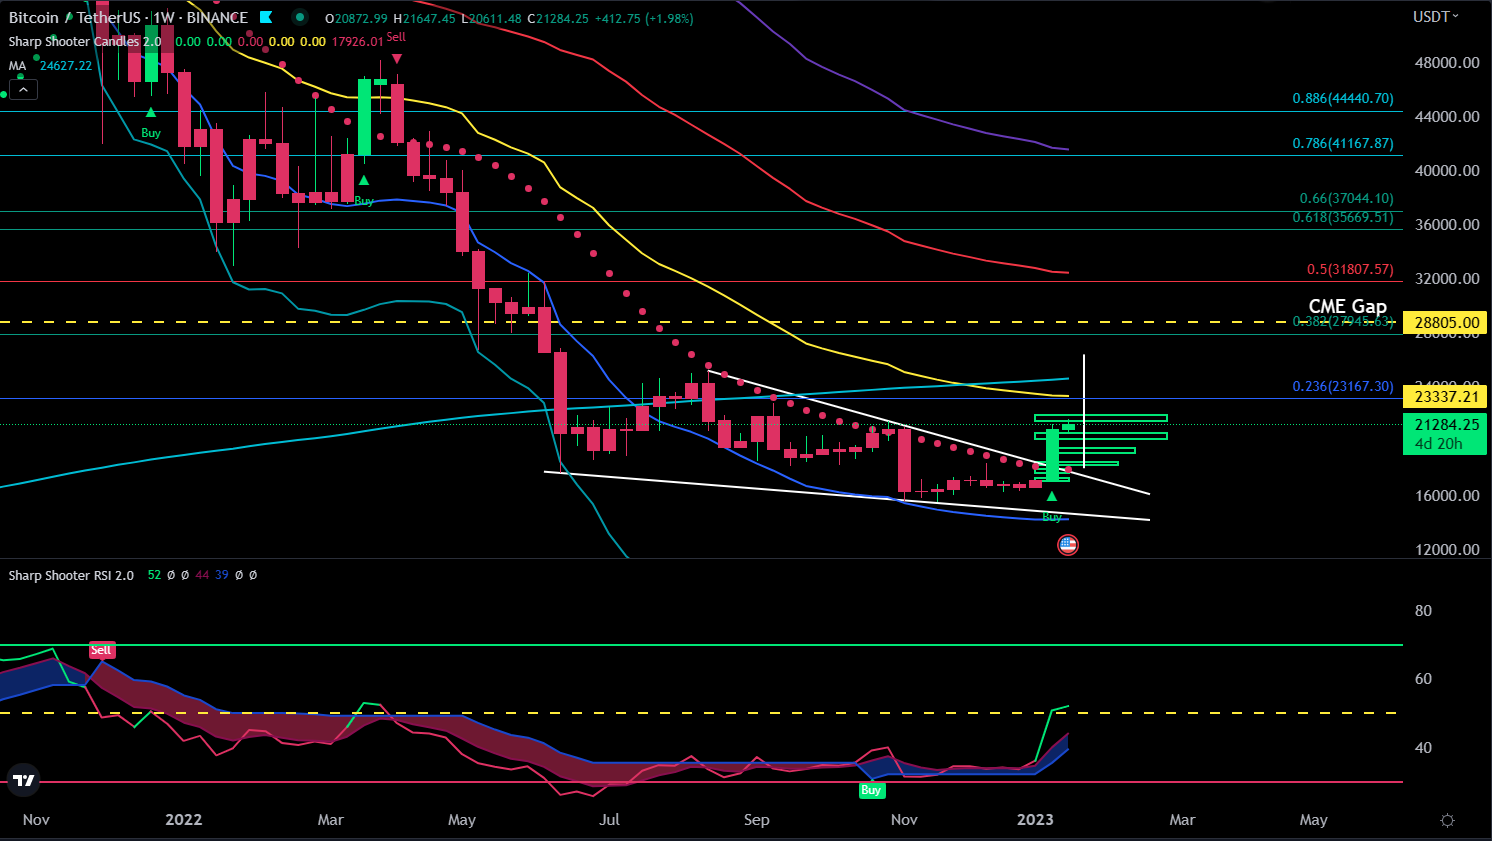Click the 2023 label on time axis
The image size is (1492, 841).
point(1035,819)
